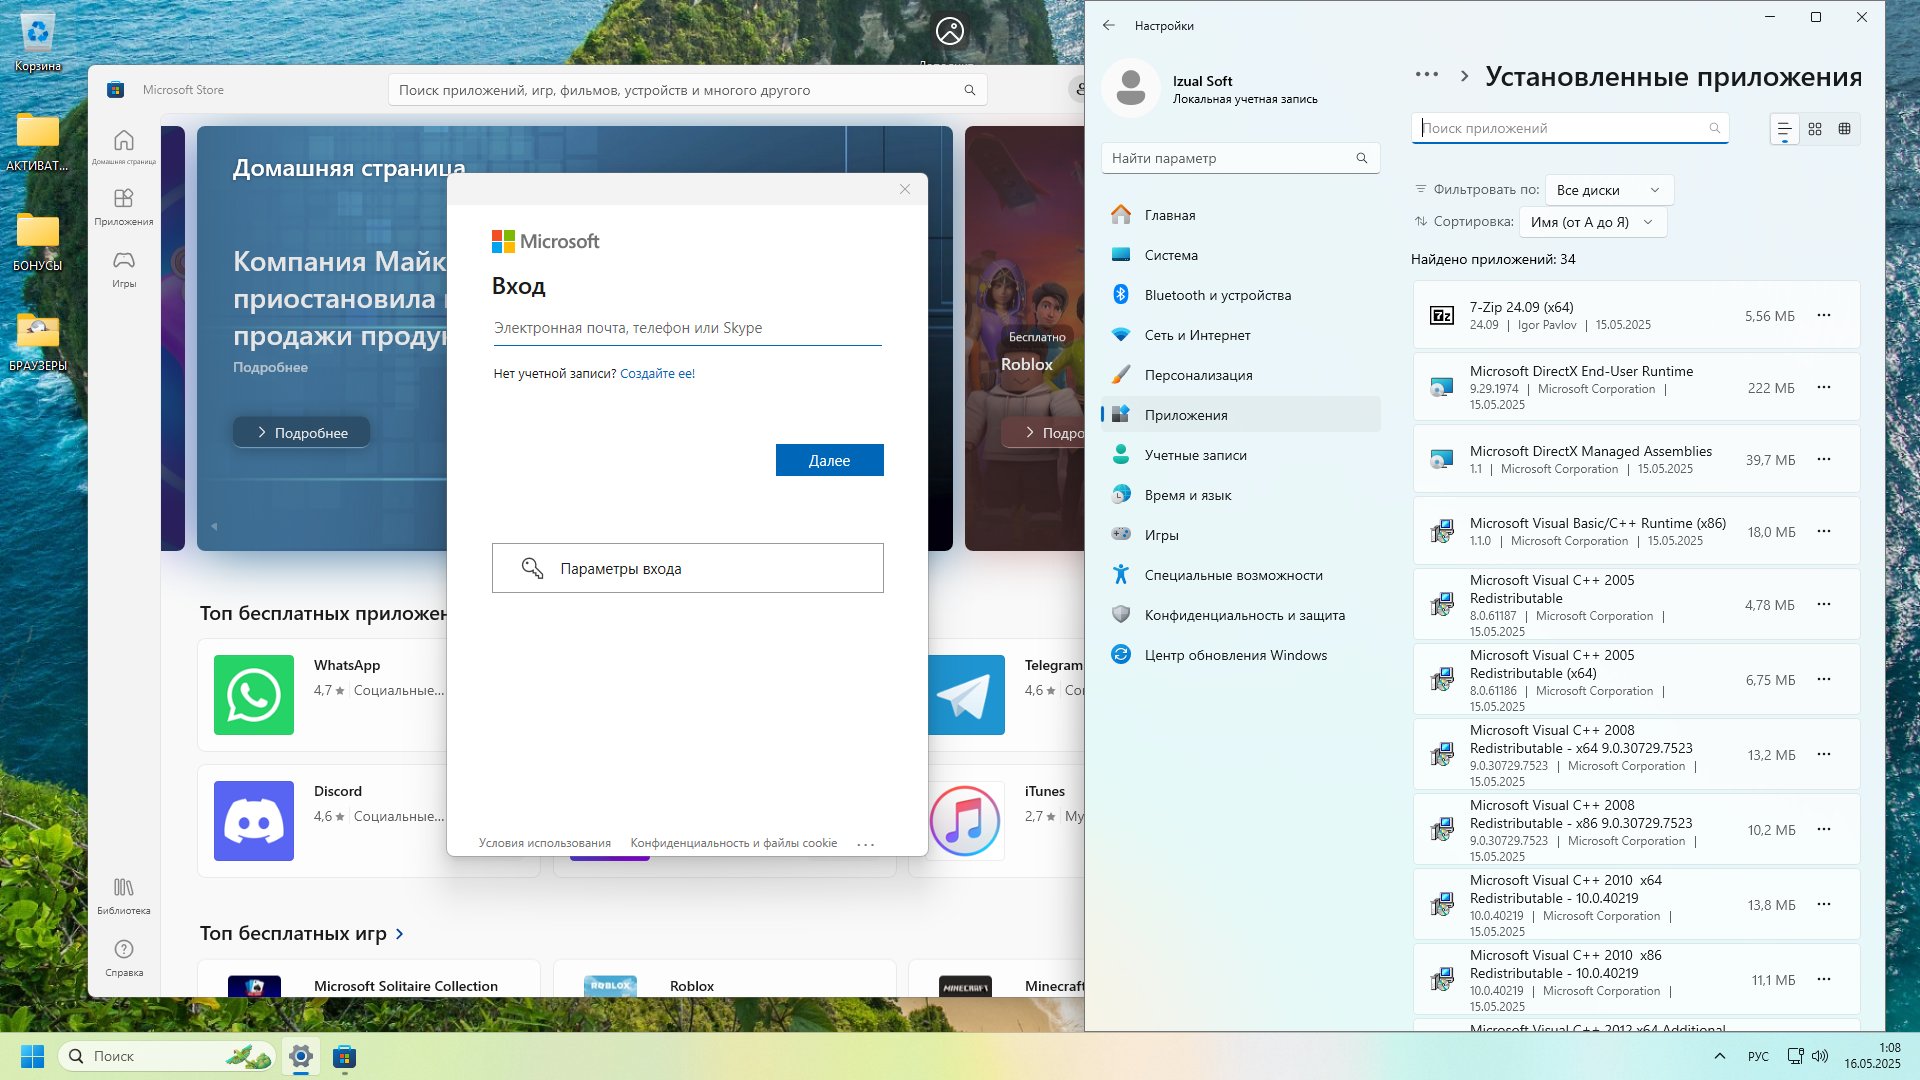
Task: Open breadcrumb ellipsis in Settings header
Action: [1427, 75]
